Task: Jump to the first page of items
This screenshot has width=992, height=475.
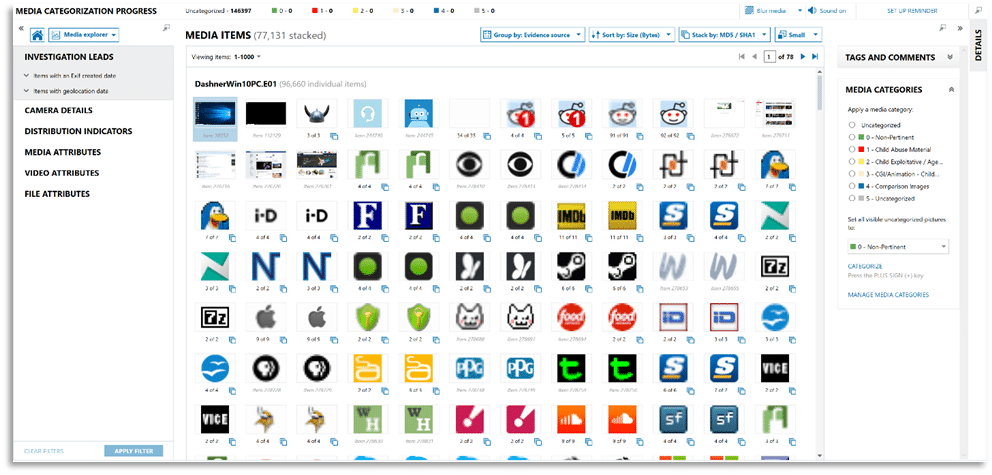Action: 741,57
